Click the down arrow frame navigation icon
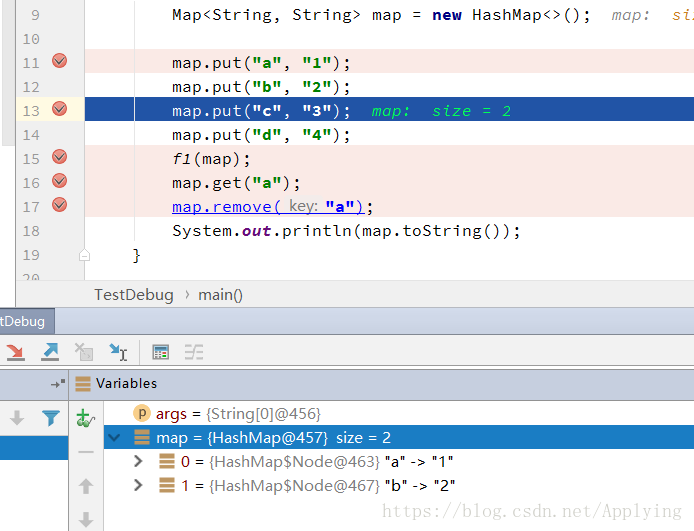The width and height of the screenshot is (694, 531). (17, 417)
